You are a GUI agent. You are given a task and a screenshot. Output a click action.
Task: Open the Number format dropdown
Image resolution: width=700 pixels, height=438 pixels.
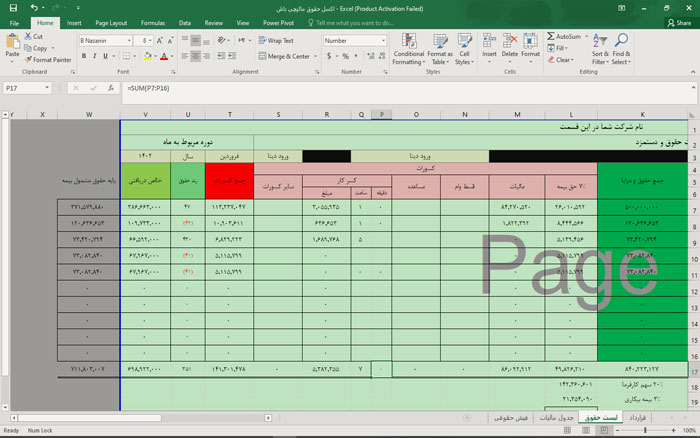(x=383, y=41)
